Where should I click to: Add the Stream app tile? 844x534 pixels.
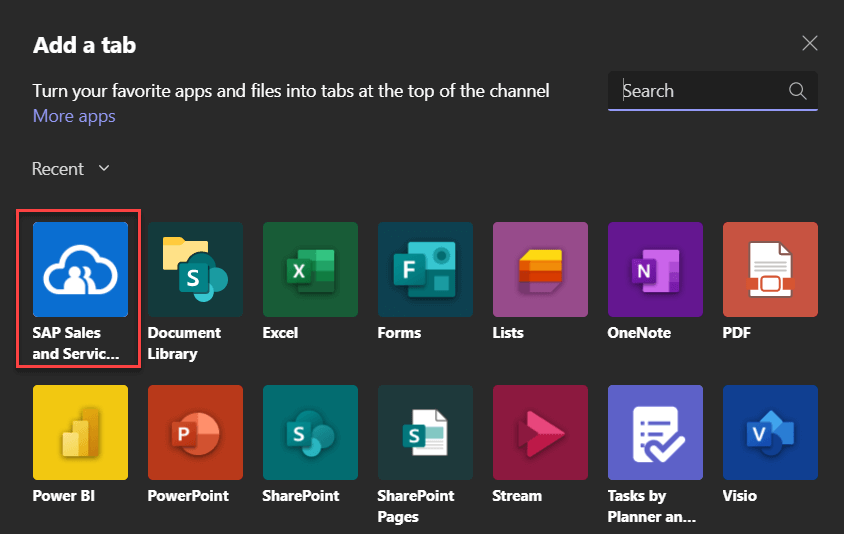[540, 432]
